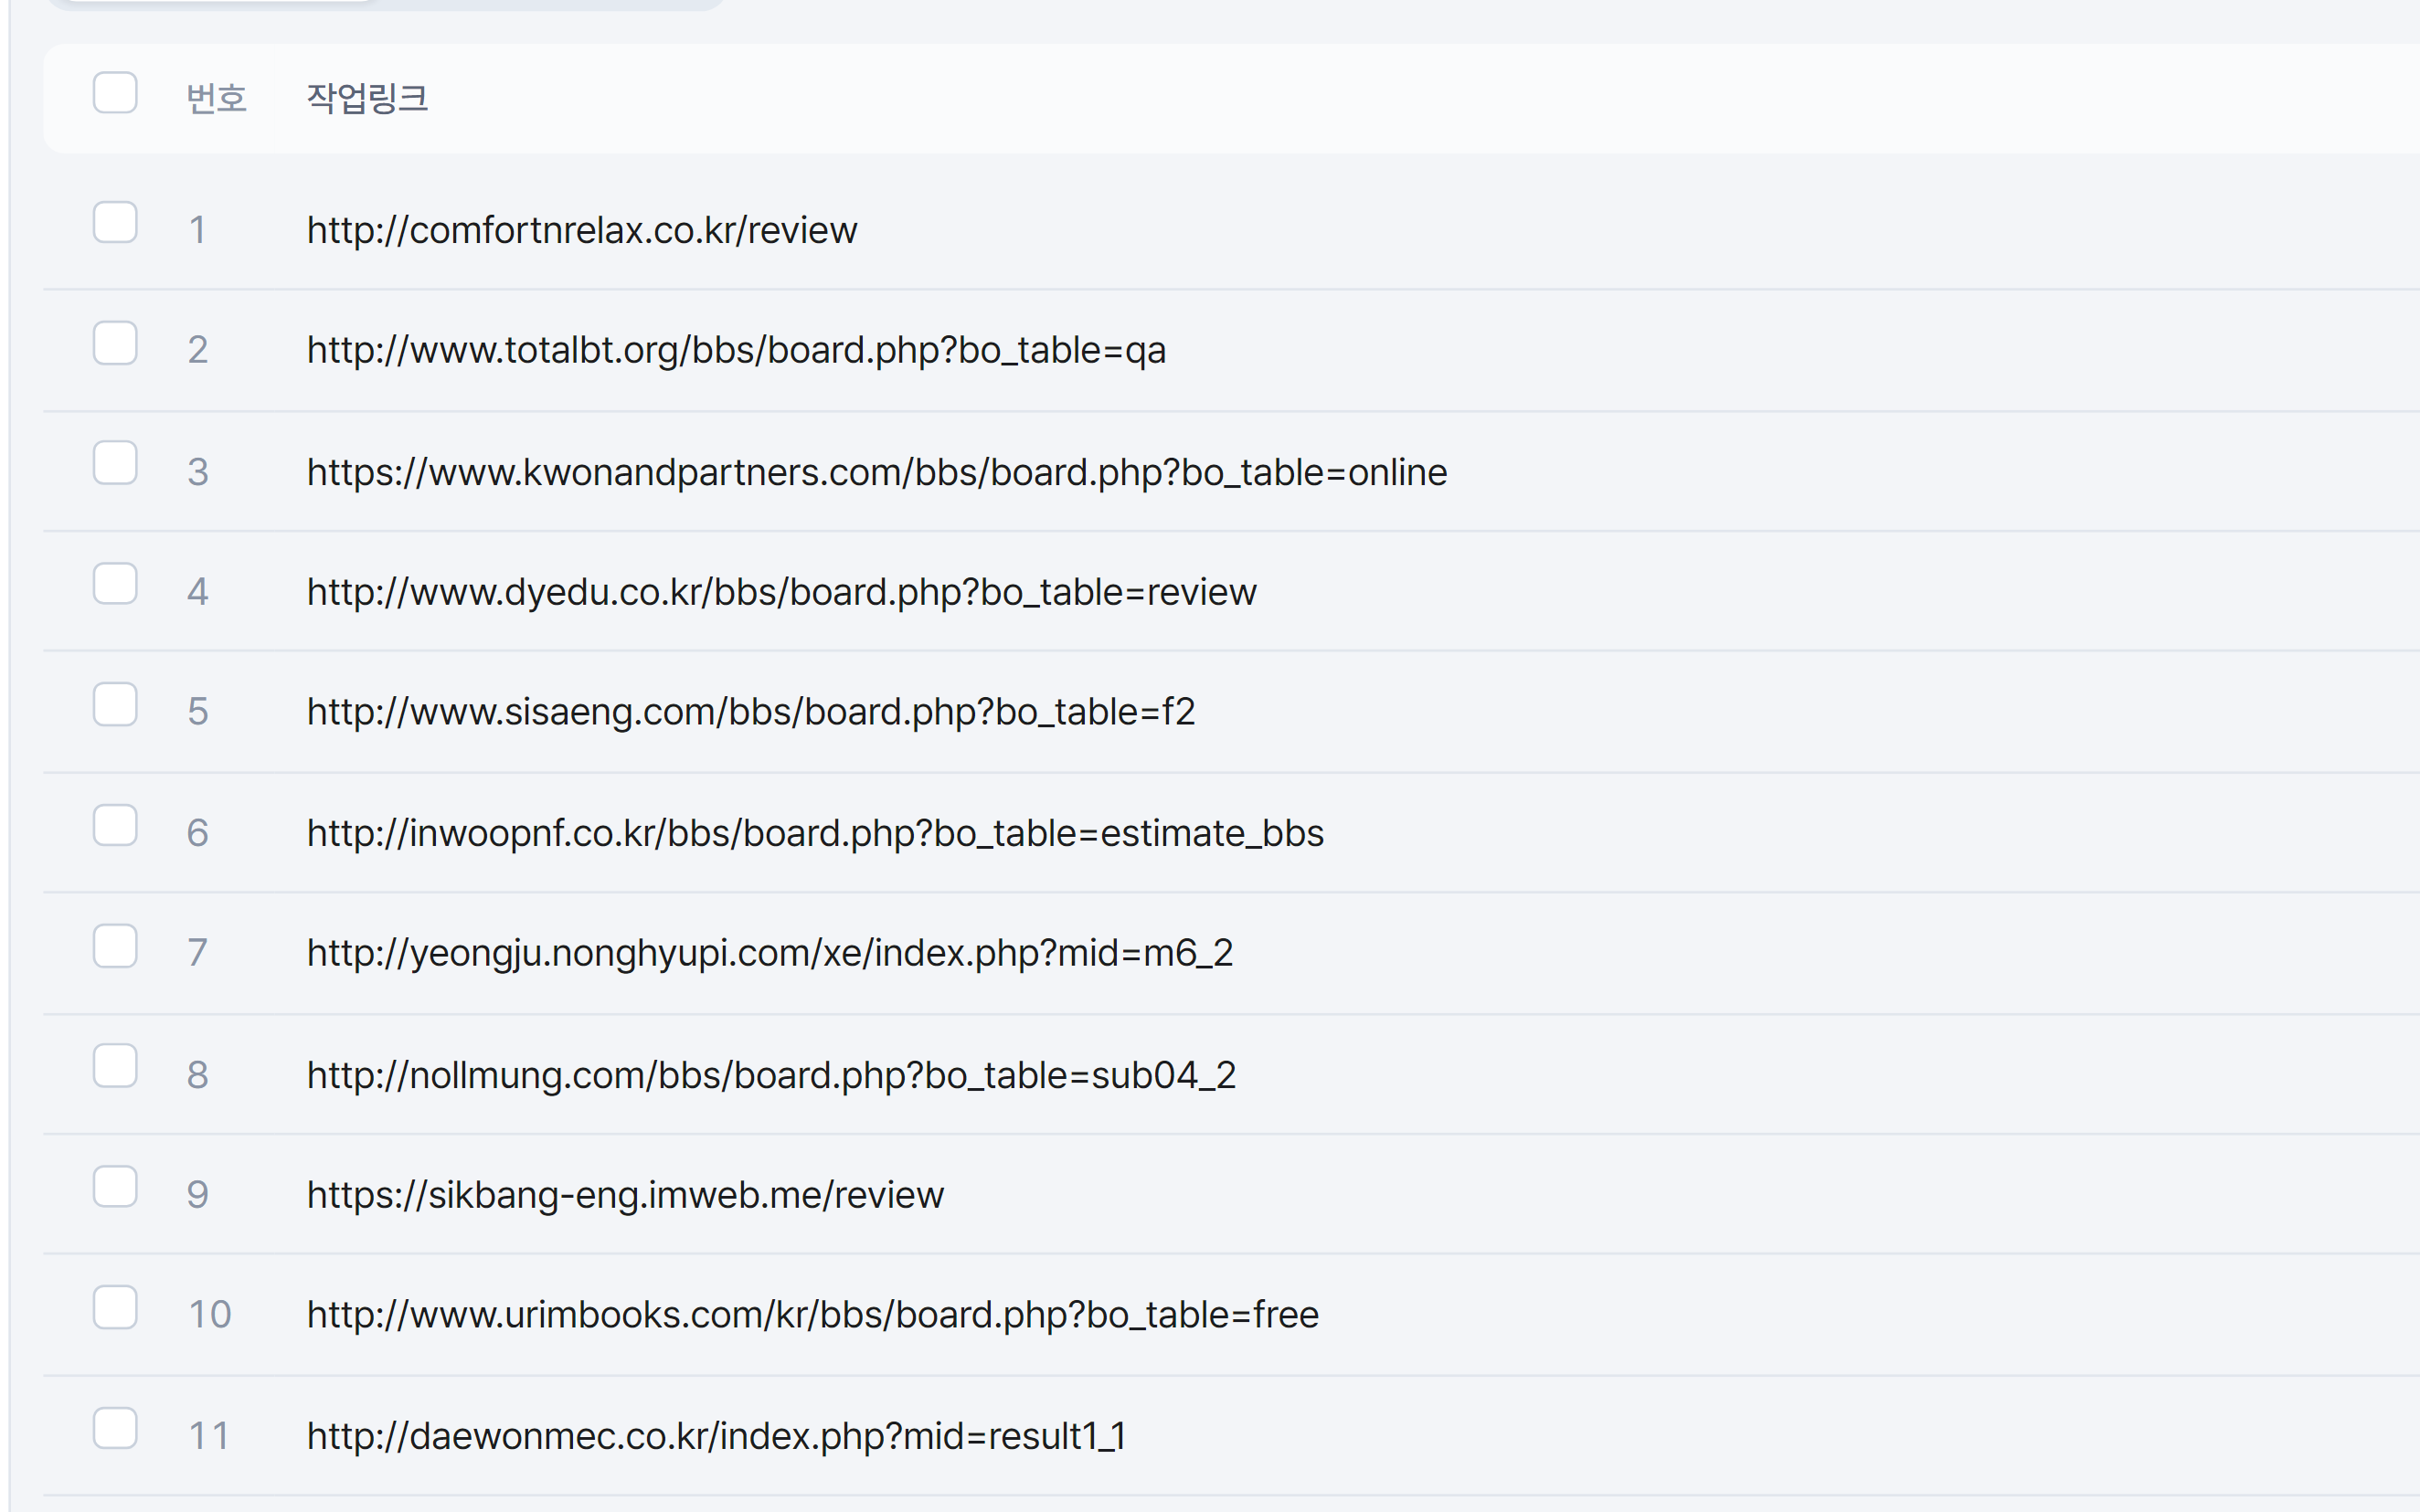Check the box for row 7 yeongju.nonghyupi
The height and width of the screenshot is (1512, 2420).
pos(115,946)
